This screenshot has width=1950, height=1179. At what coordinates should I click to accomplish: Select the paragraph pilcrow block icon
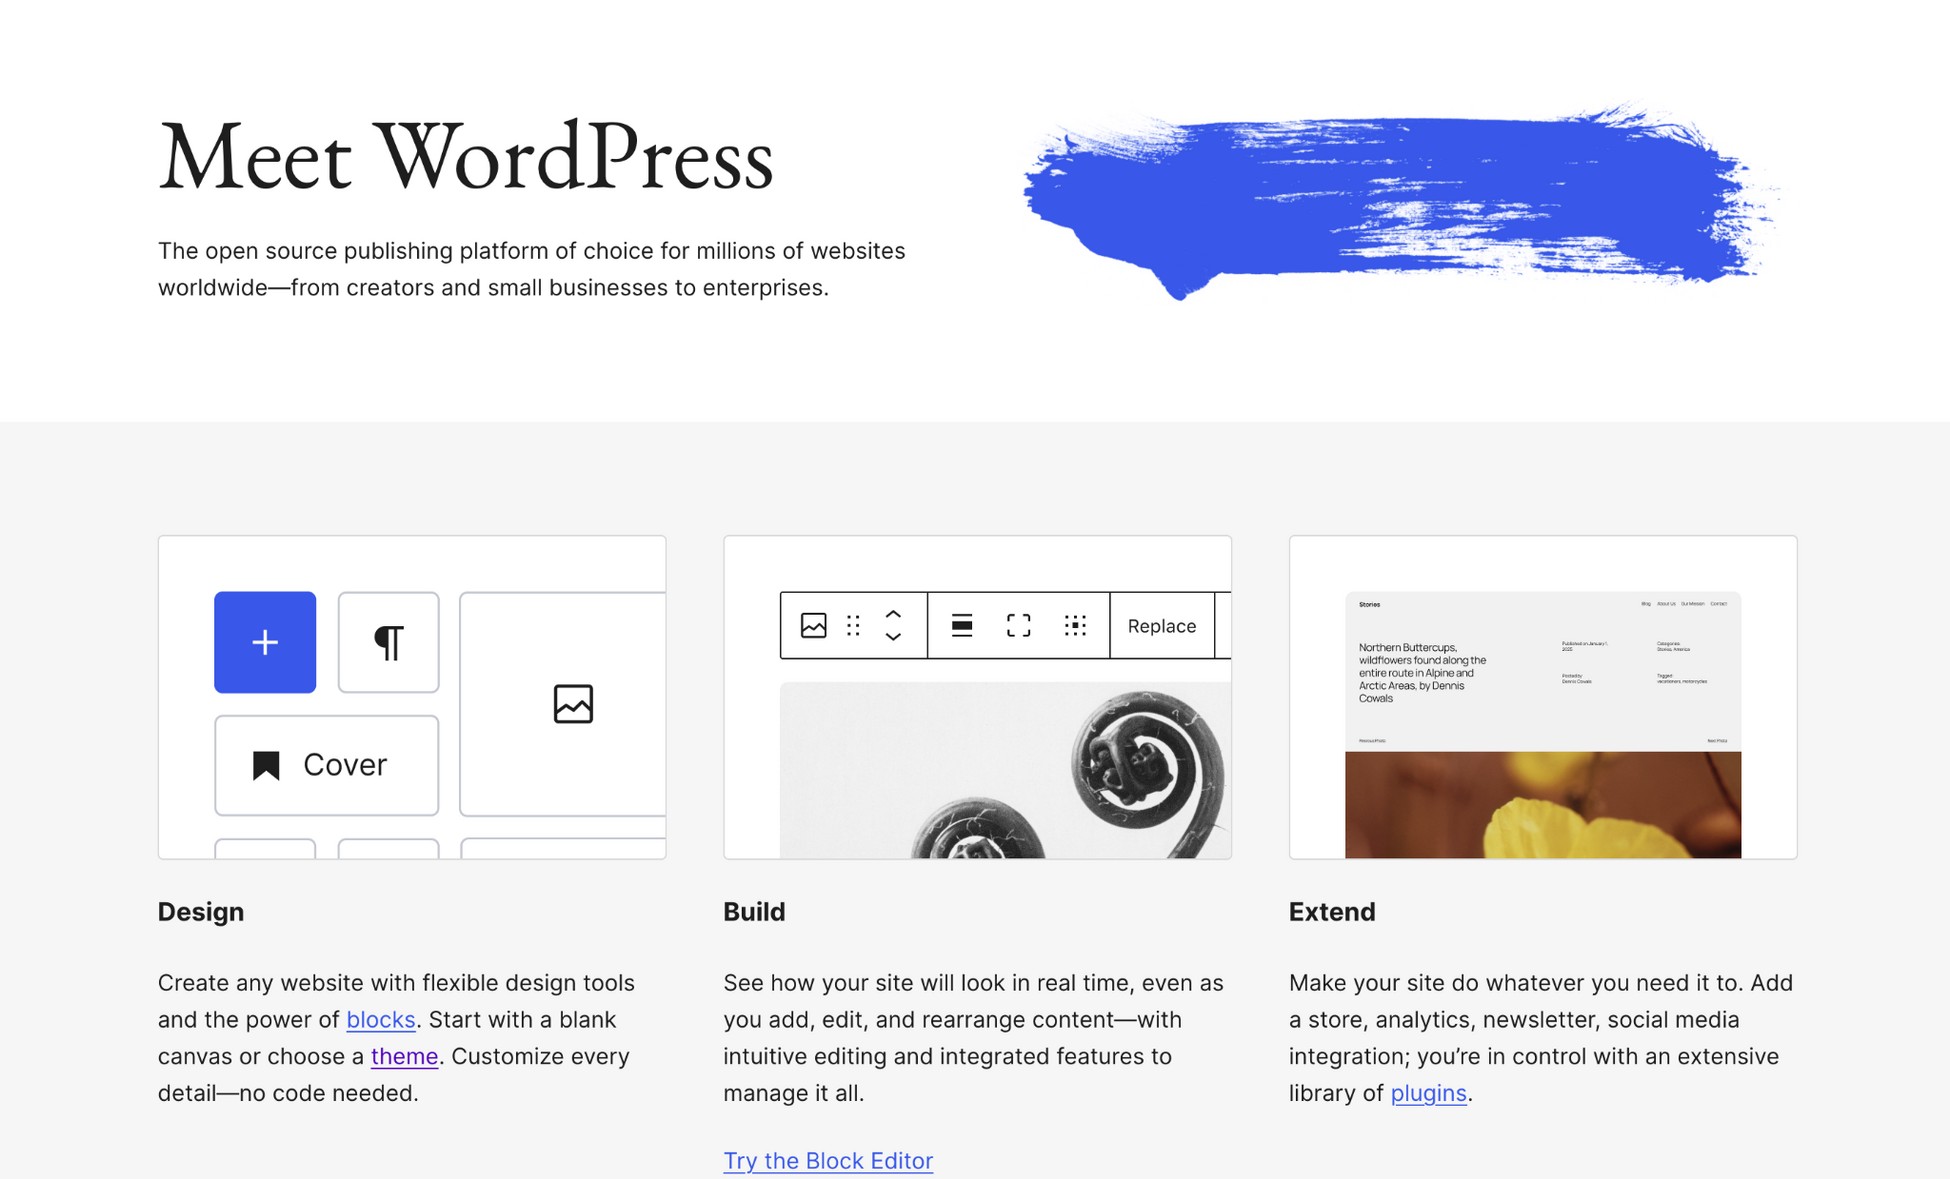[x=388, y=642]
